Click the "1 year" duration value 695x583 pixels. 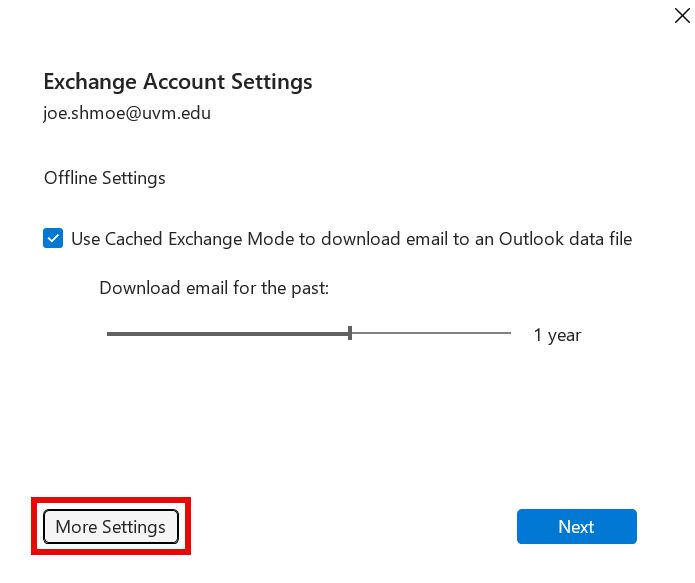coord(557,335)
